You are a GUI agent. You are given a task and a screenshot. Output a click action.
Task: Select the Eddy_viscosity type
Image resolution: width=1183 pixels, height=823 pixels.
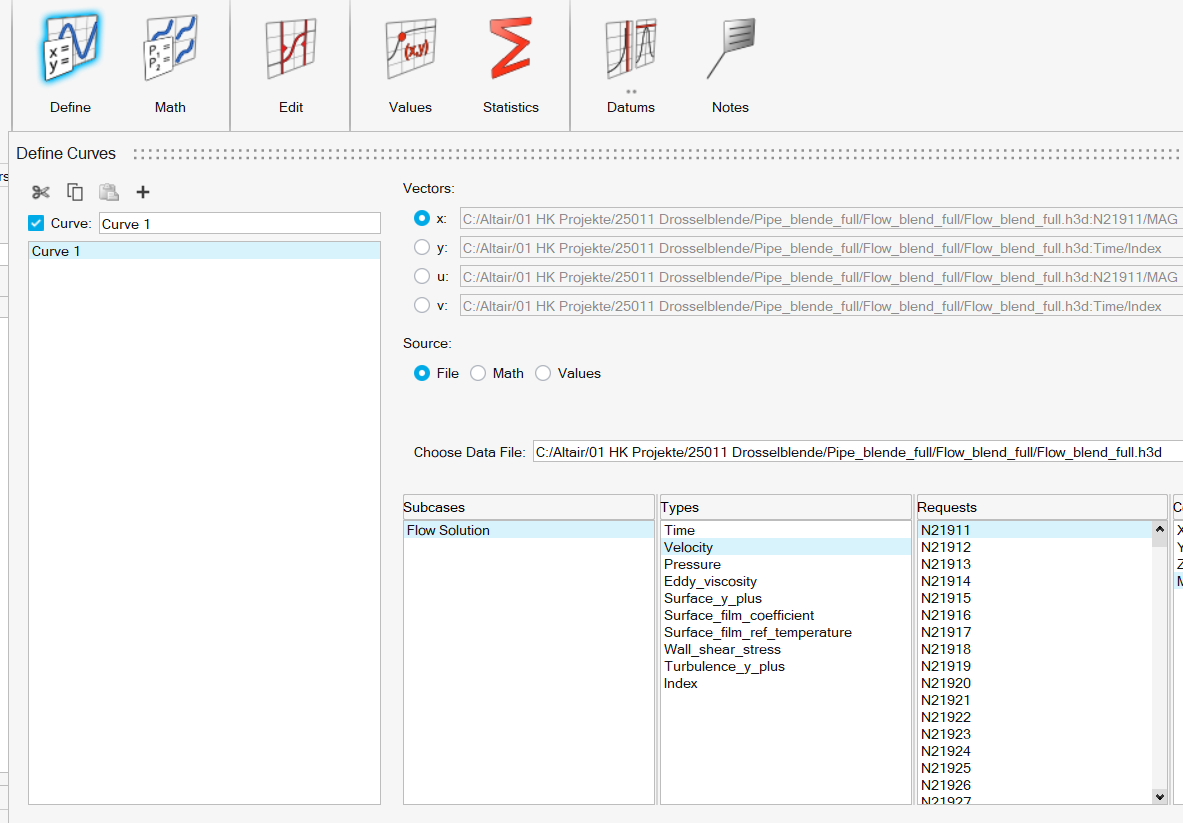[785, 582]
